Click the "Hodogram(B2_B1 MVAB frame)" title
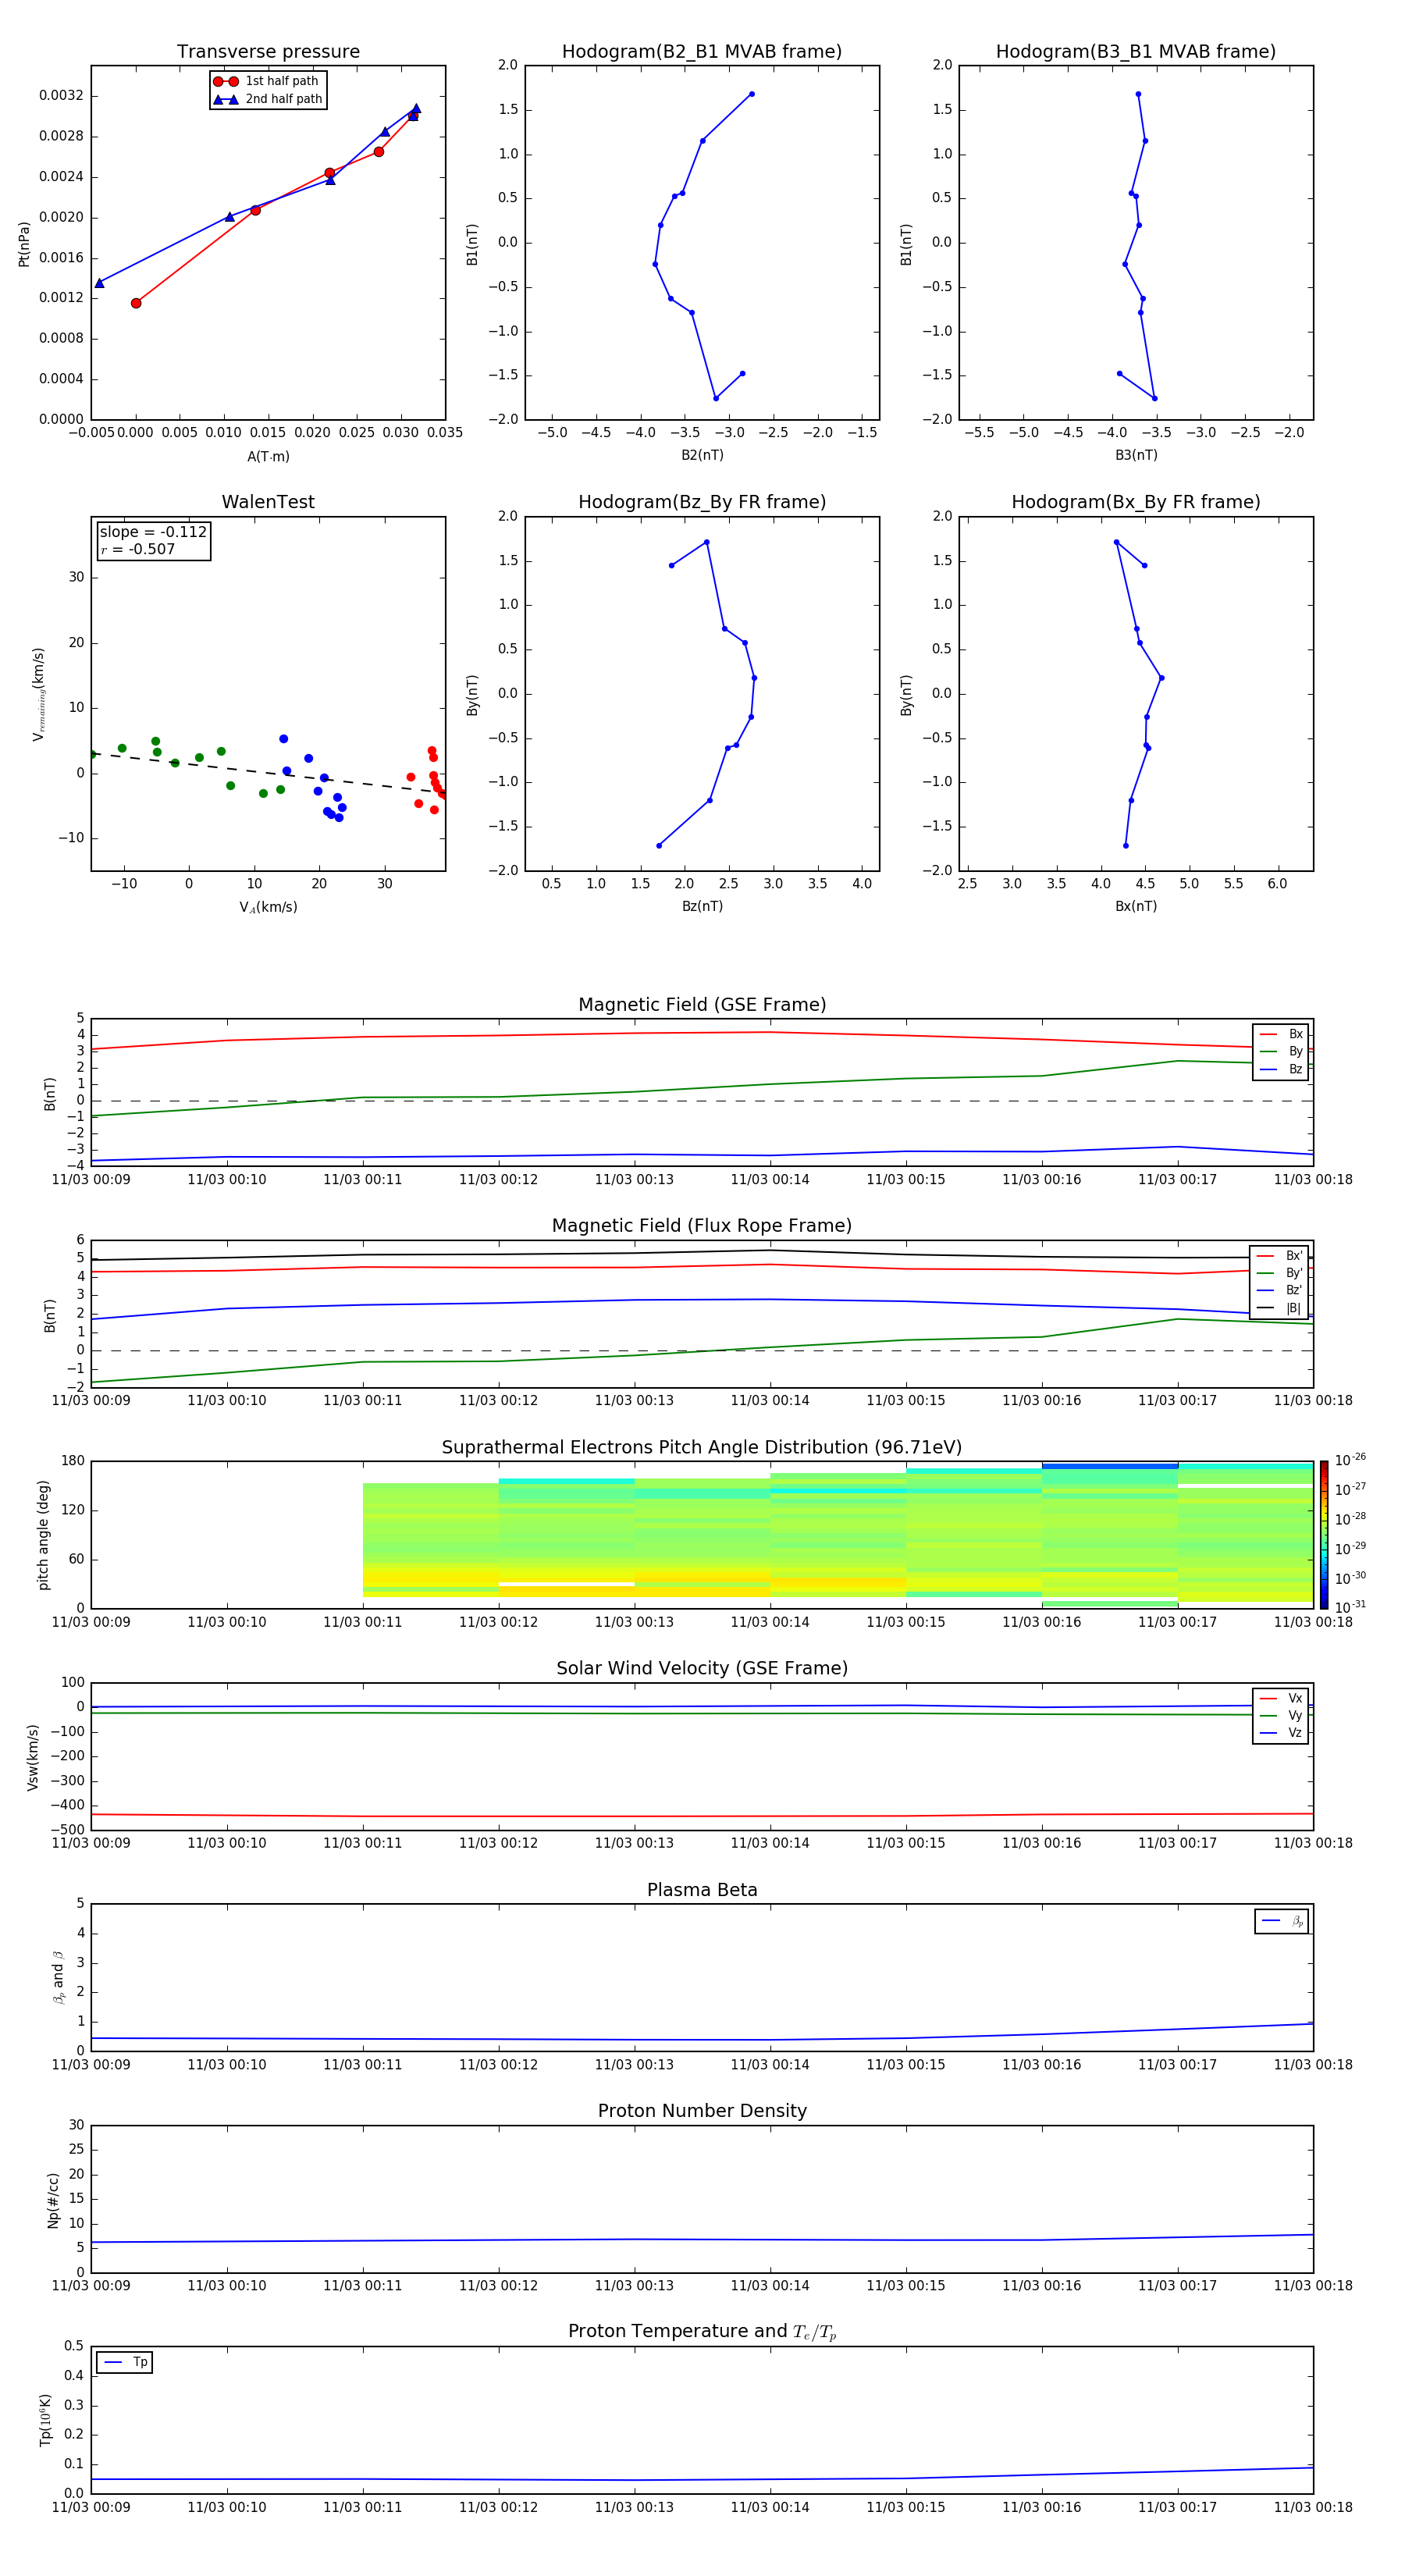This screenshot has height=2576, width=1405. pos(702,51)
